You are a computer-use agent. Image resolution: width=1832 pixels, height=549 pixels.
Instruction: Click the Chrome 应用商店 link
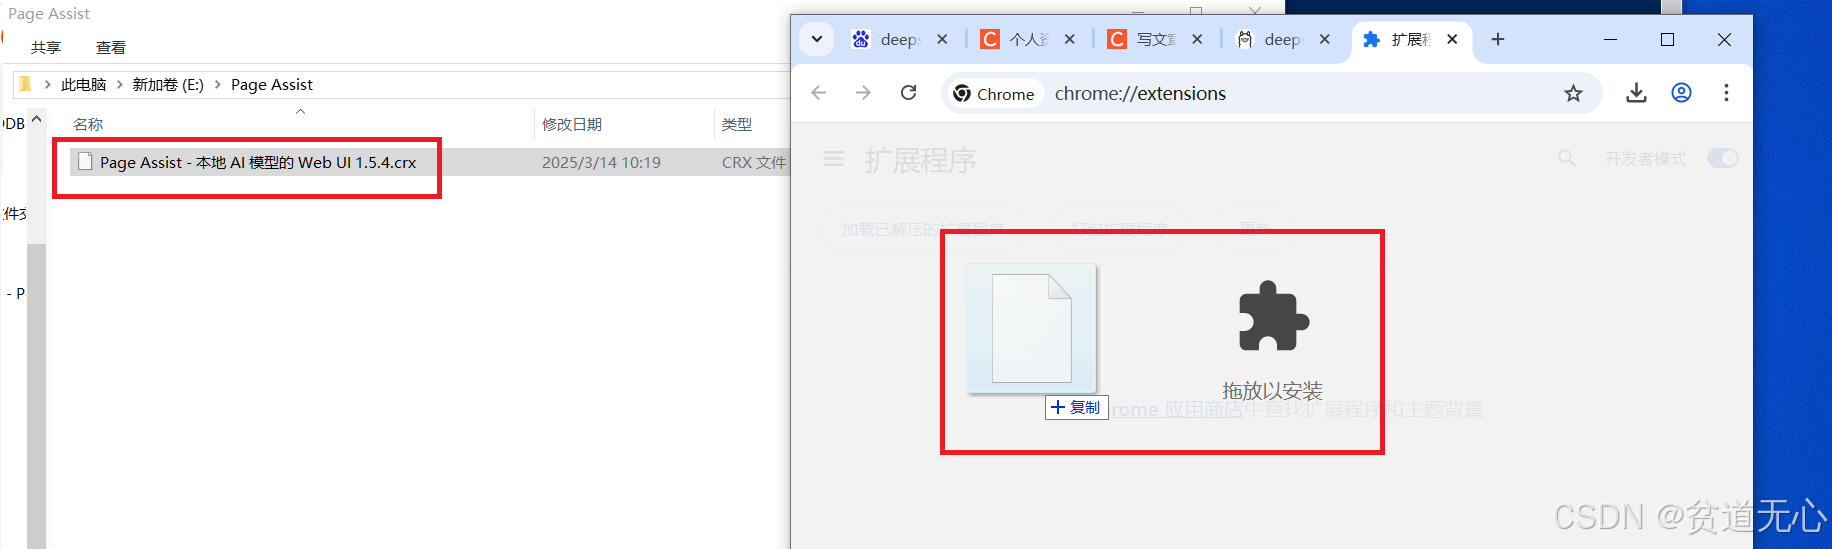click(x=1175, y=410)
